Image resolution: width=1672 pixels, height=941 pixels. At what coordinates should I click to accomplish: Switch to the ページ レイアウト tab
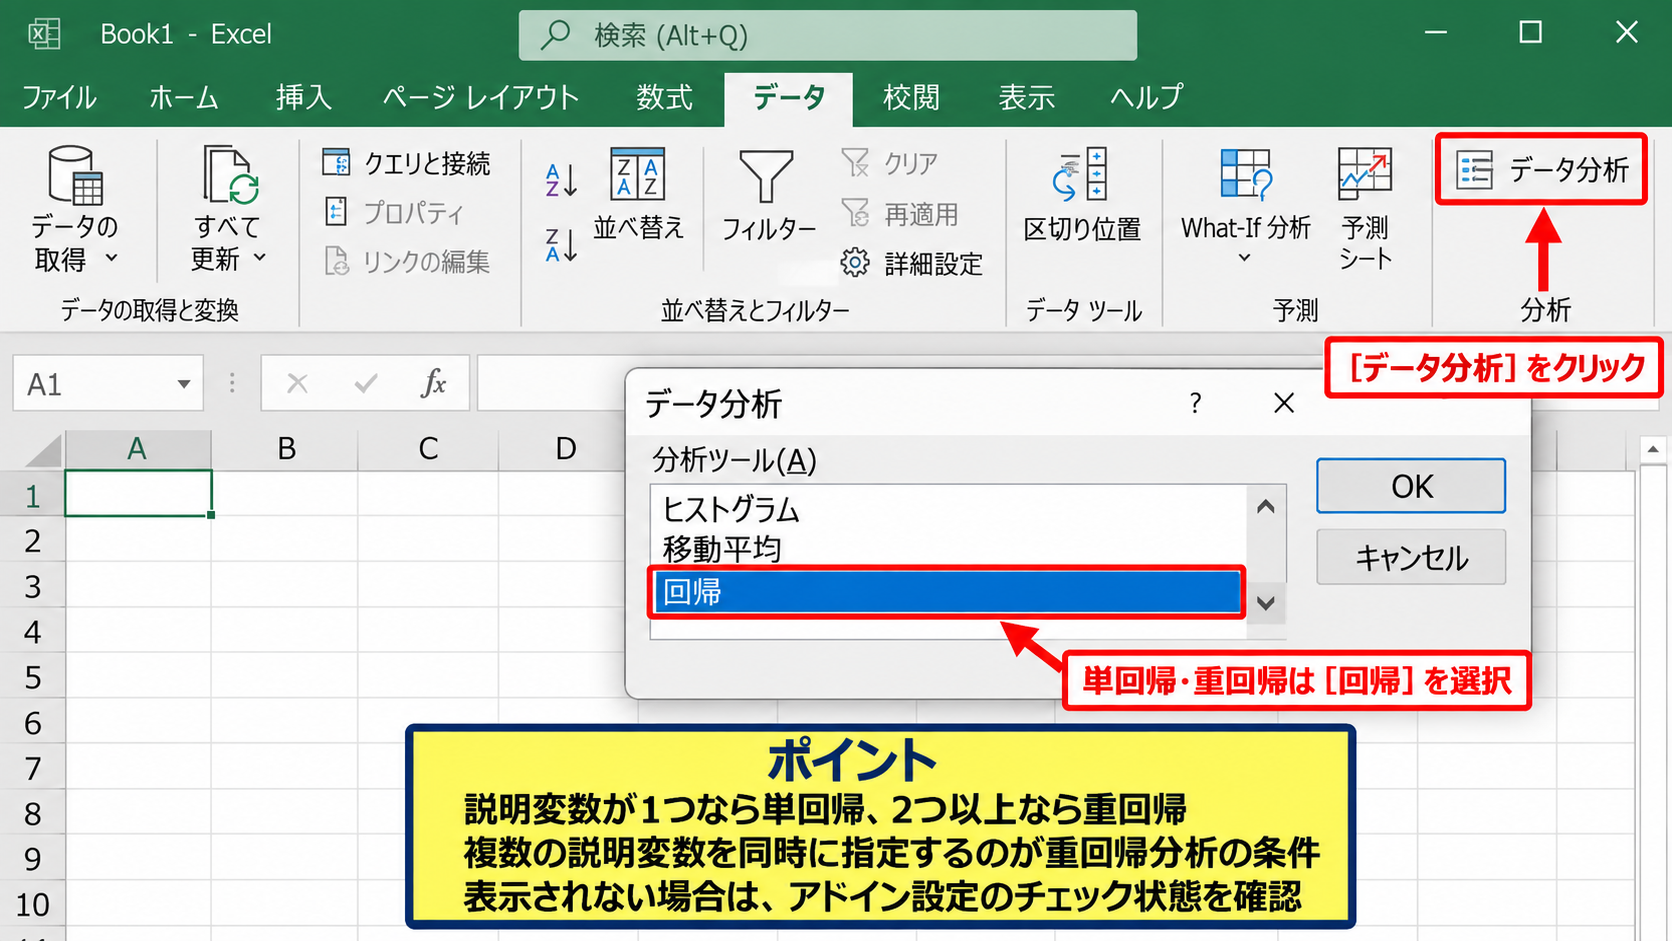(481, 97)
